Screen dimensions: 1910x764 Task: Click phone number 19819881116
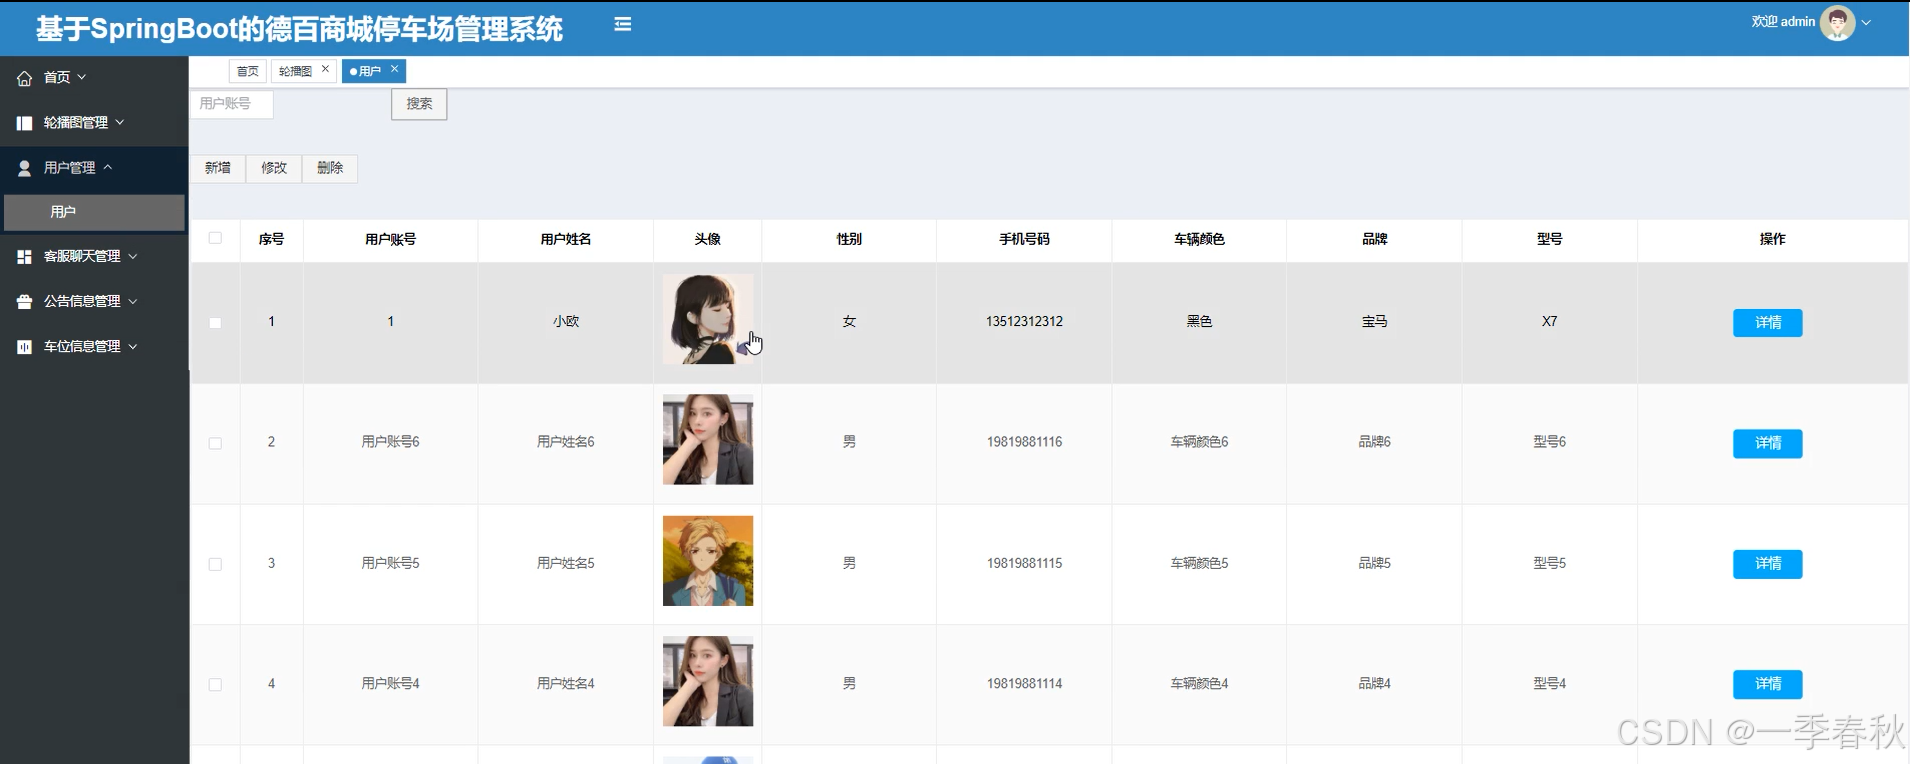click(1024, 442)
